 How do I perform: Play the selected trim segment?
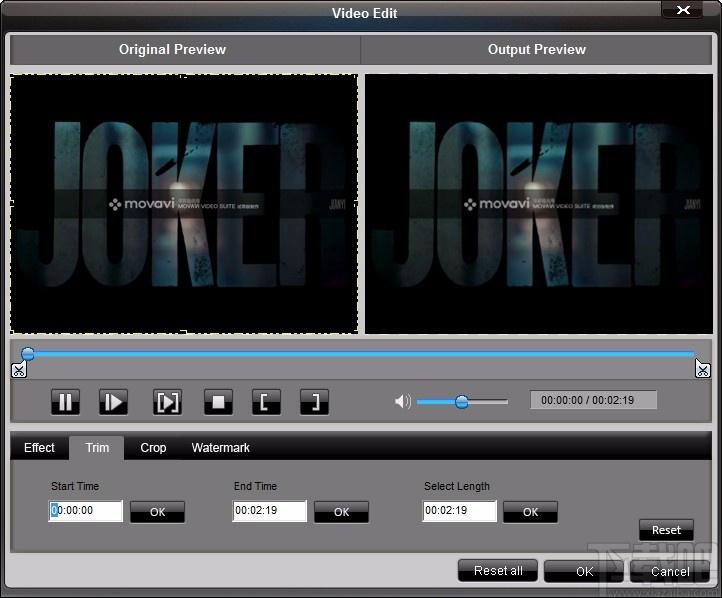point(167,402)
